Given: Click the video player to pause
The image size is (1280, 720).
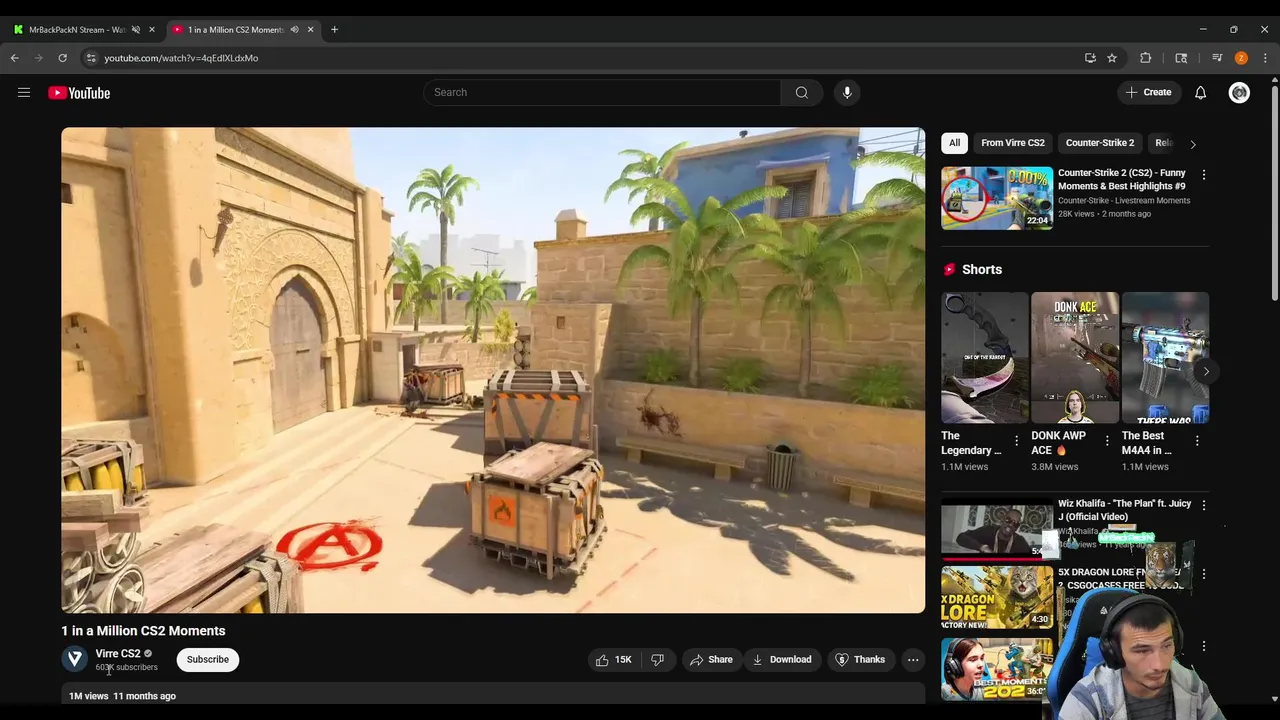Looking at the screenshot, I should click(x=493, y=370).
